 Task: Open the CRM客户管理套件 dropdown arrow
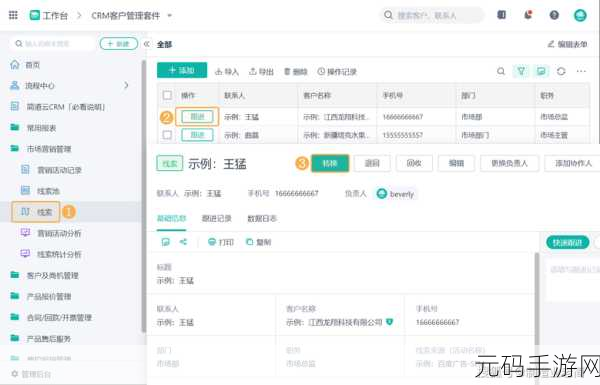tap(170, 16)
